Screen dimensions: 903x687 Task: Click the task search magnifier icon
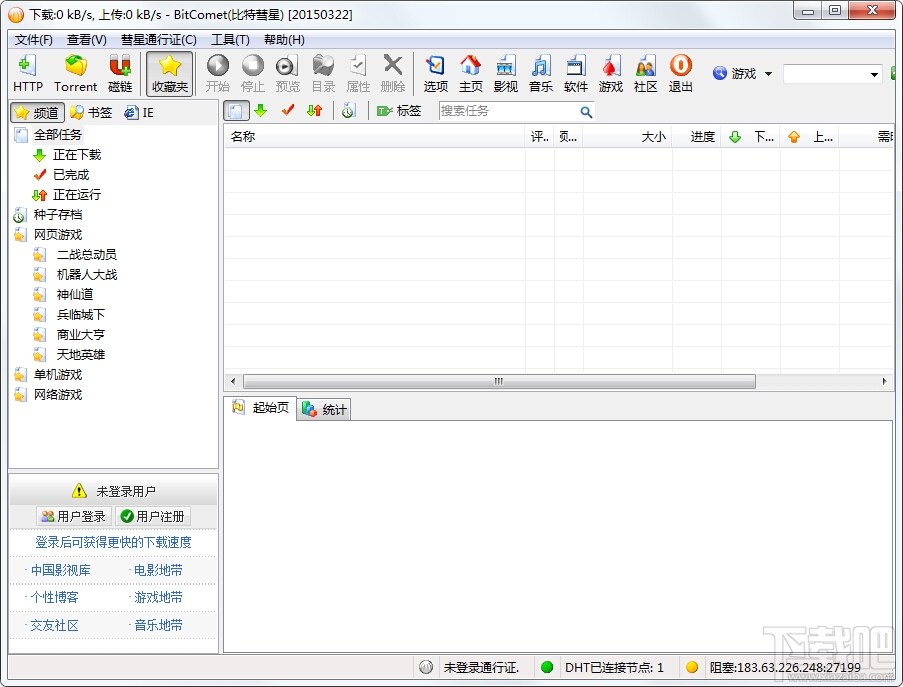[x=586, y=112]
